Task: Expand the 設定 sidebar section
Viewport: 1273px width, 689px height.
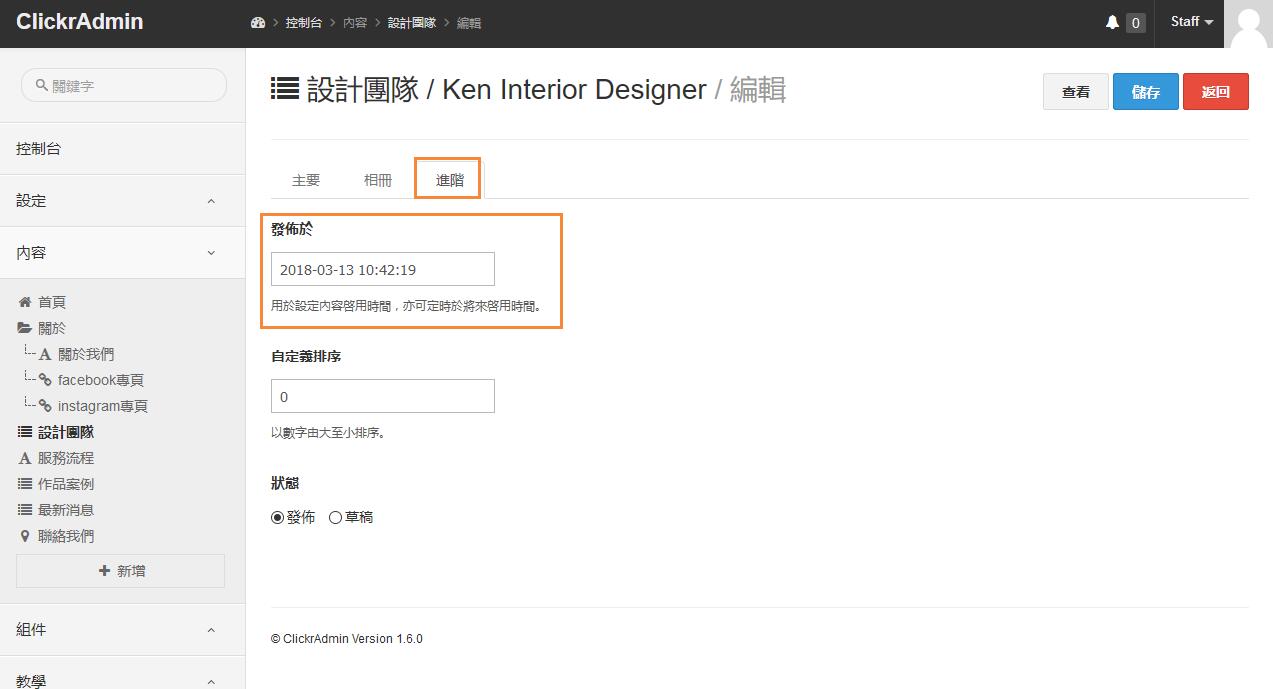Action: (122, 201)
